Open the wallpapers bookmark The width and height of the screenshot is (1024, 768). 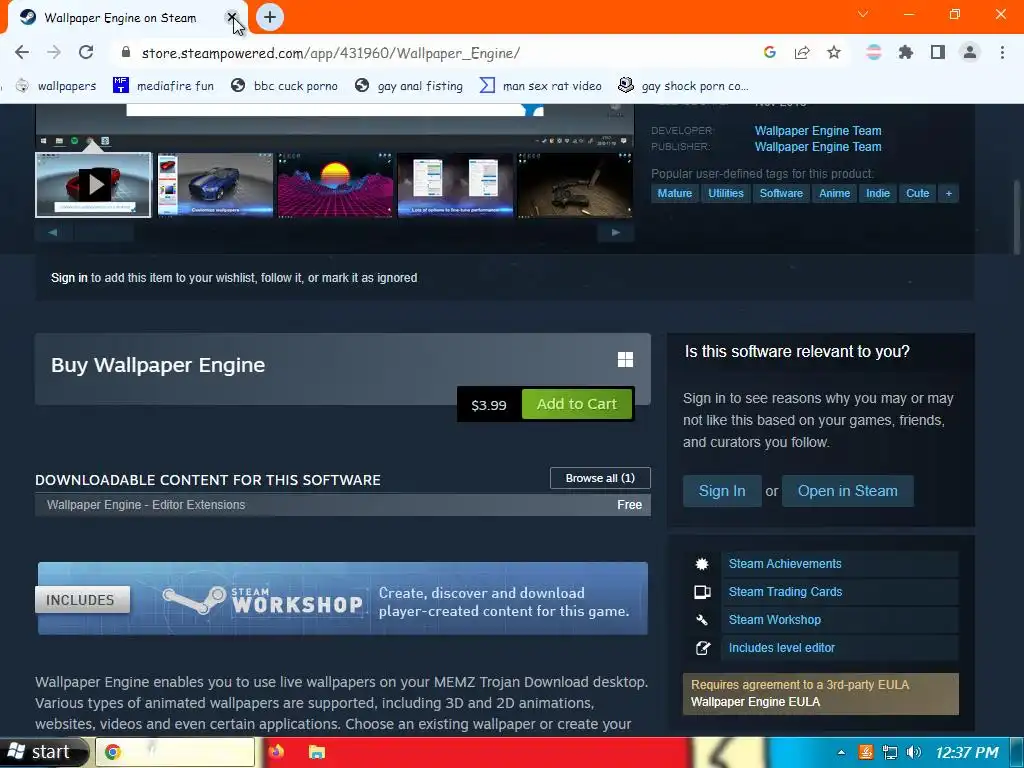pos(56,86)
